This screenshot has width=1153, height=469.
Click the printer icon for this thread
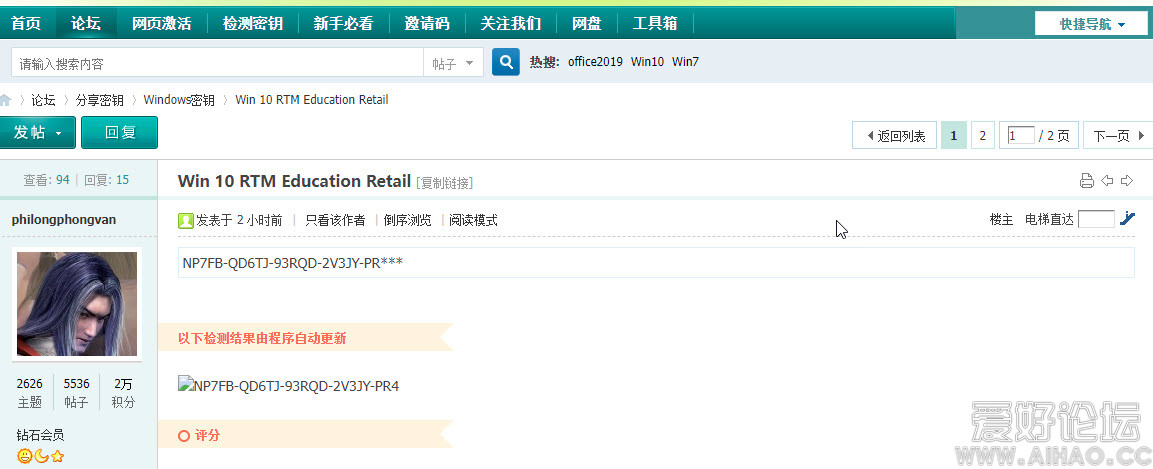pos(1087,181)
